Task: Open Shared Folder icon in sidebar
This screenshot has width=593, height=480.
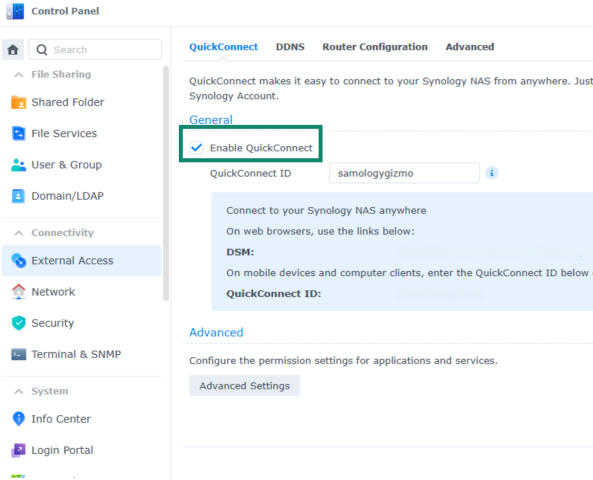Action: coord(18,102)
